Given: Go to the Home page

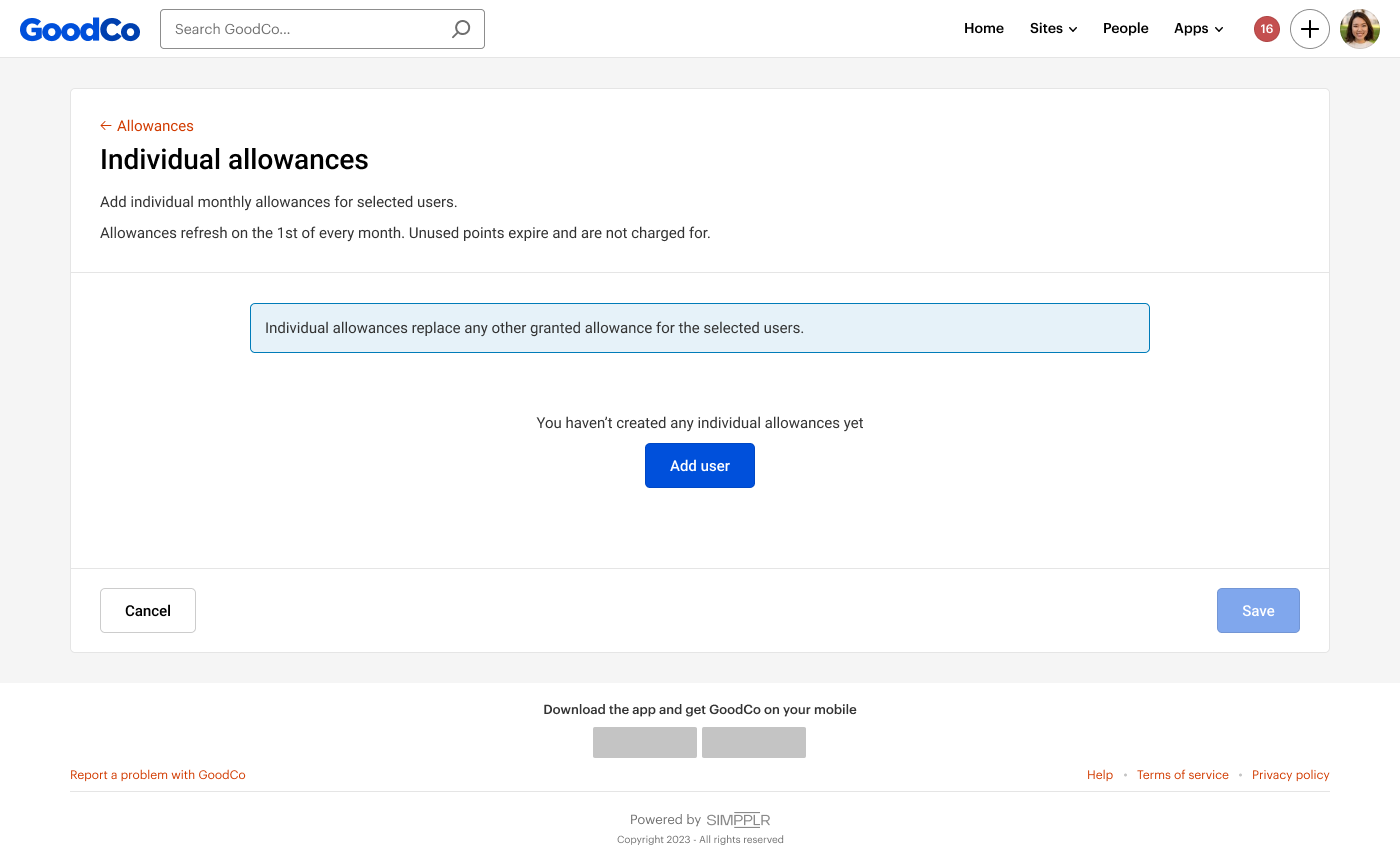Looking at the screenshot, I should pyautogui.click(x=983, y=29).
